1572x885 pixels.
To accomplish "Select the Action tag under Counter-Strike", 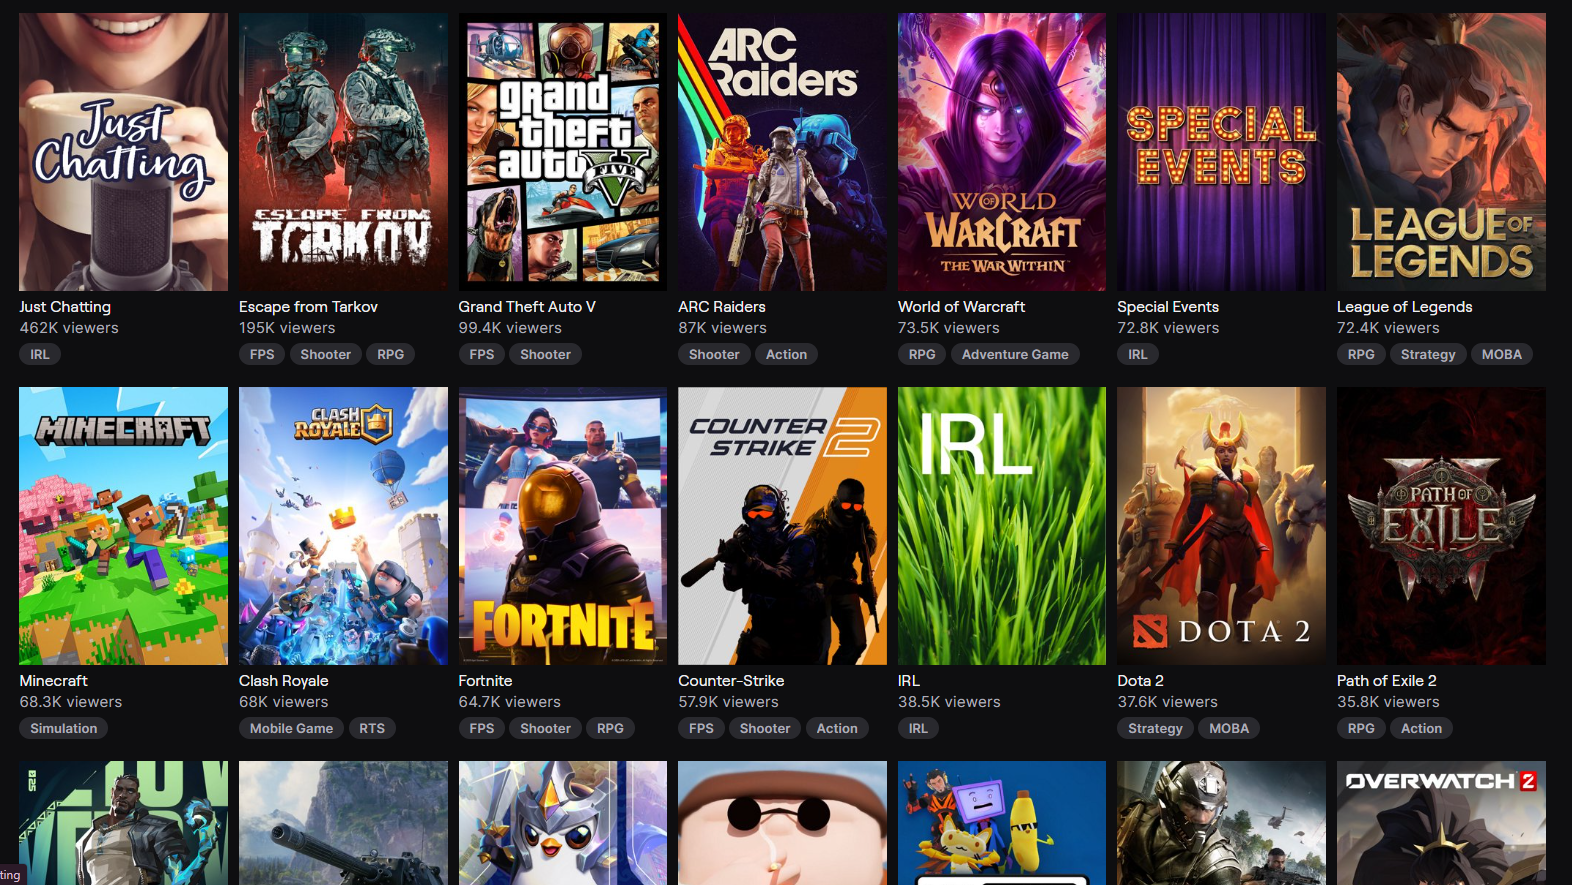I will [x=837, y=728].
